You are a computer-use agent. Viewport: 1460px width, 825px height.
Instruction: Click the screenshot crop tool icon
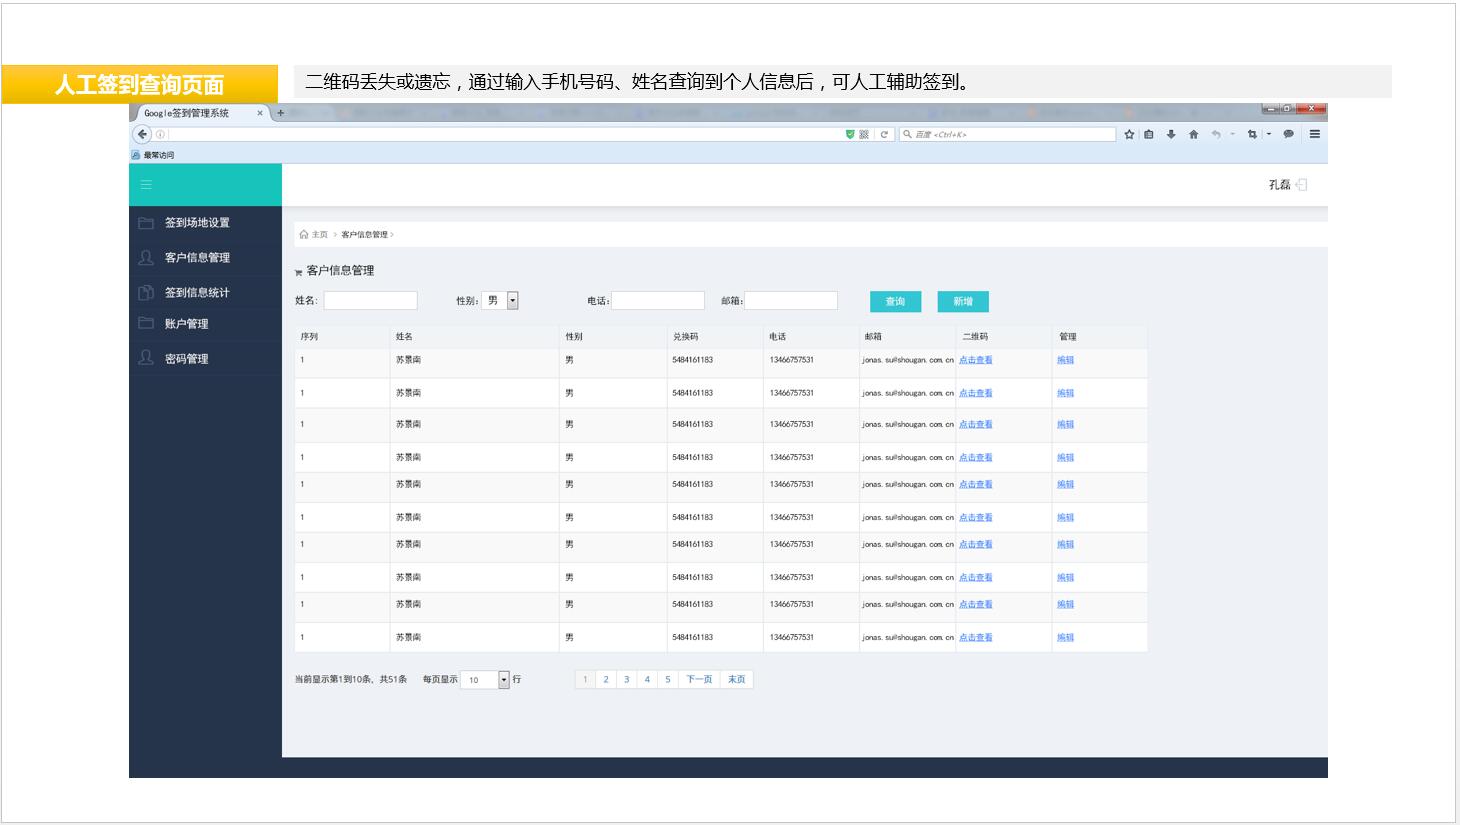click(x=1252, y=134)
